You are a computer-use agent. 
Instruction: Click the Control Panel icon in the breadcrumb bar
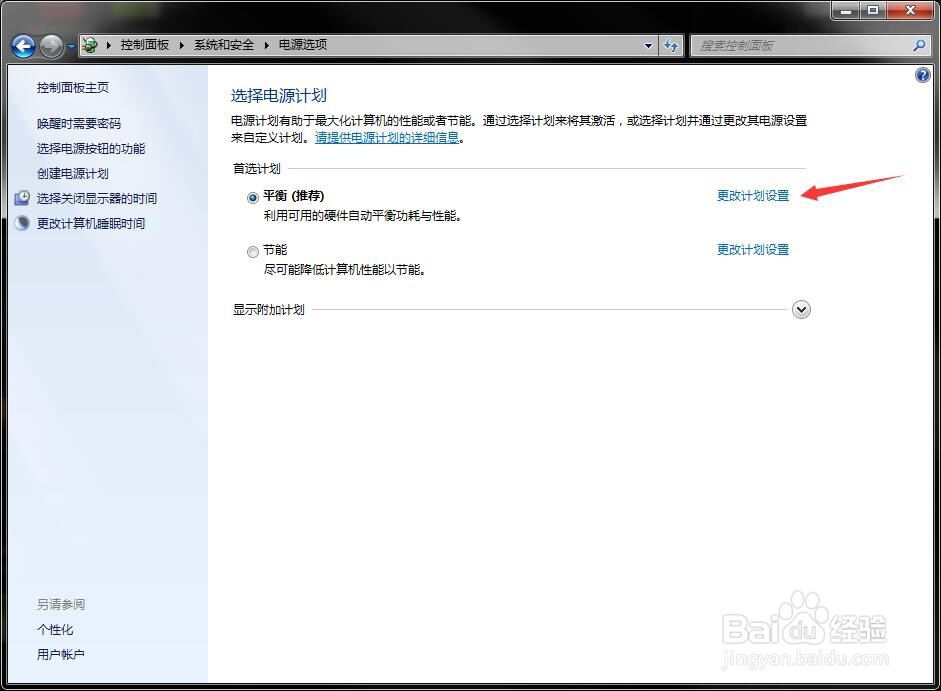pos(89,45)
